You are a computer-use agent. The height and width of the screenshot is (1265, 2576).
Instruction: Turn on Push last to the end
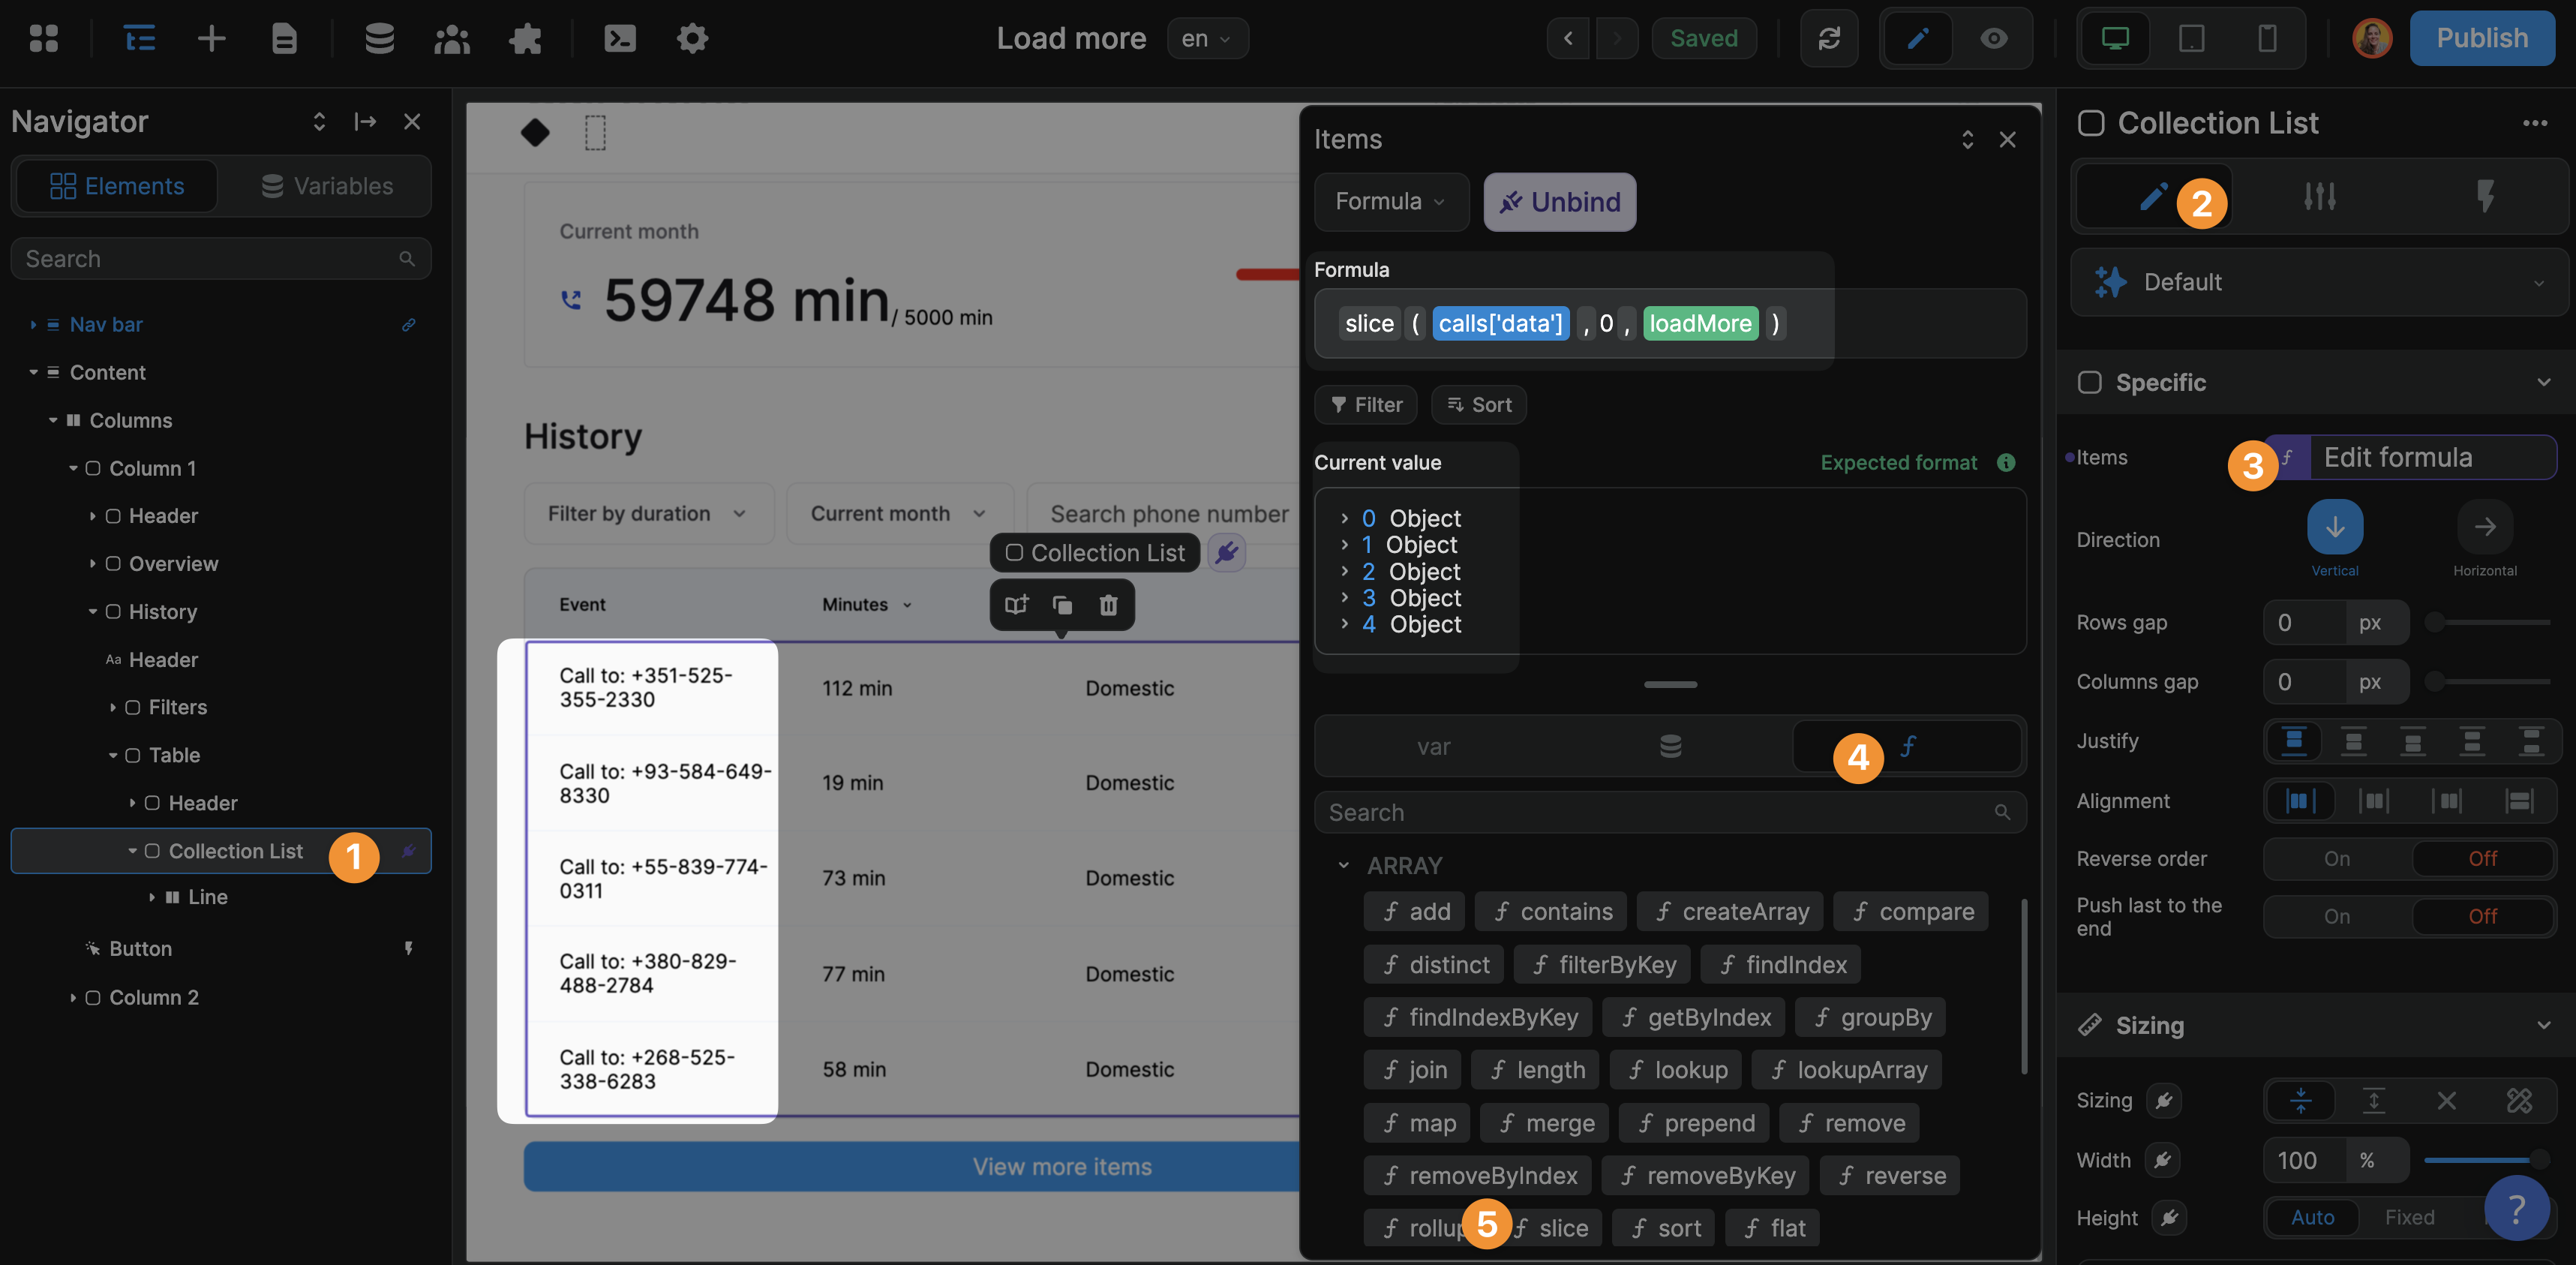pos(2336,917)
